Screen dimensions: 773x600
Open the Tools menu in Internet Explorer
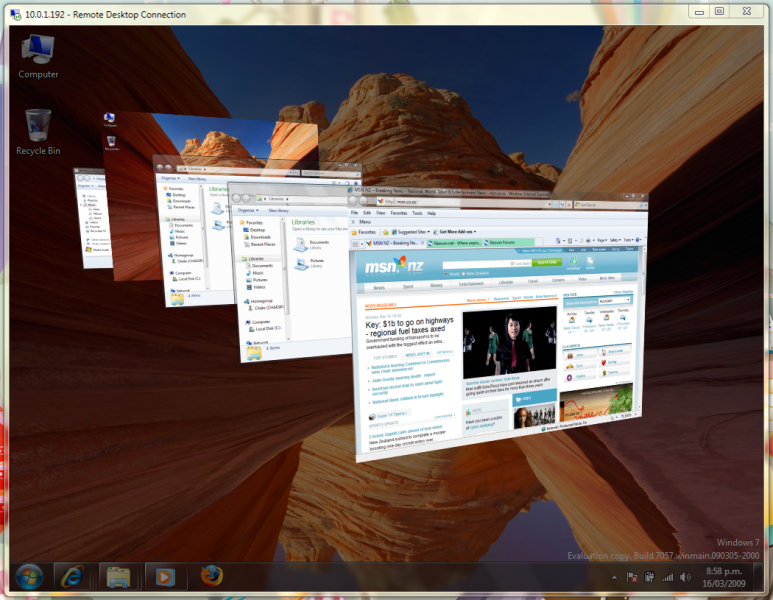tap(416, 213)
